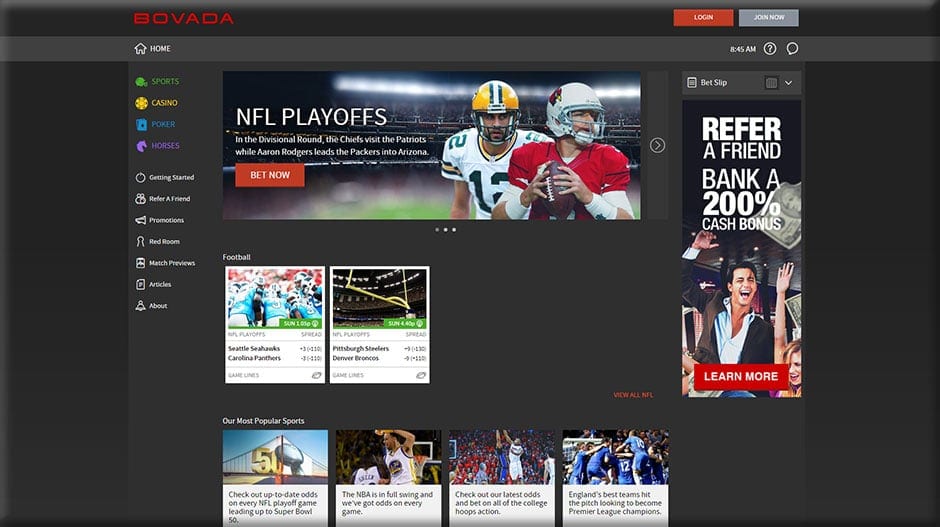
Task: Open the Super Bowl 50 sport card
Action: (275, 478)
